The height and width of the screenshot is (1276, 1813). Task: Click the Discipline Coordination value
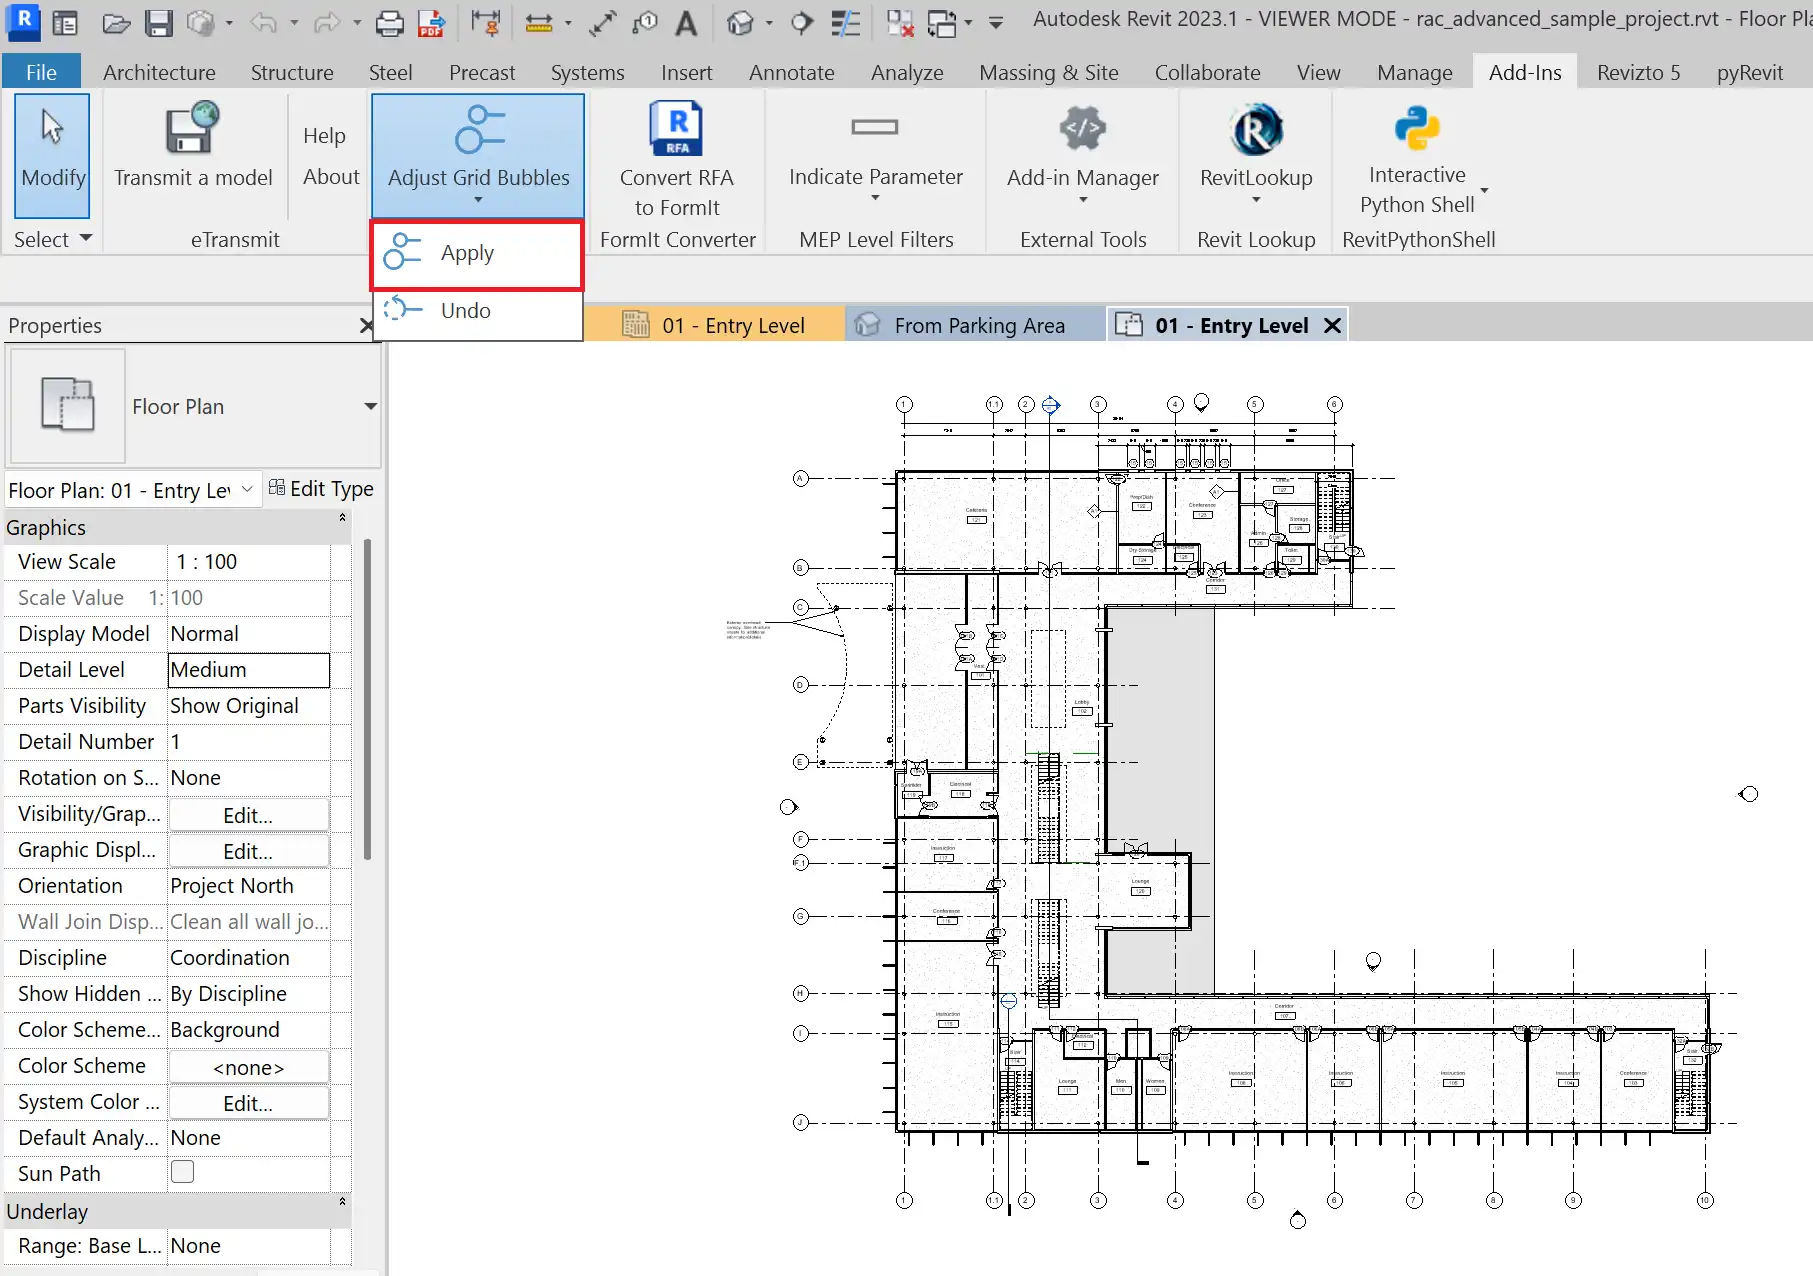(x=248, y=958)
